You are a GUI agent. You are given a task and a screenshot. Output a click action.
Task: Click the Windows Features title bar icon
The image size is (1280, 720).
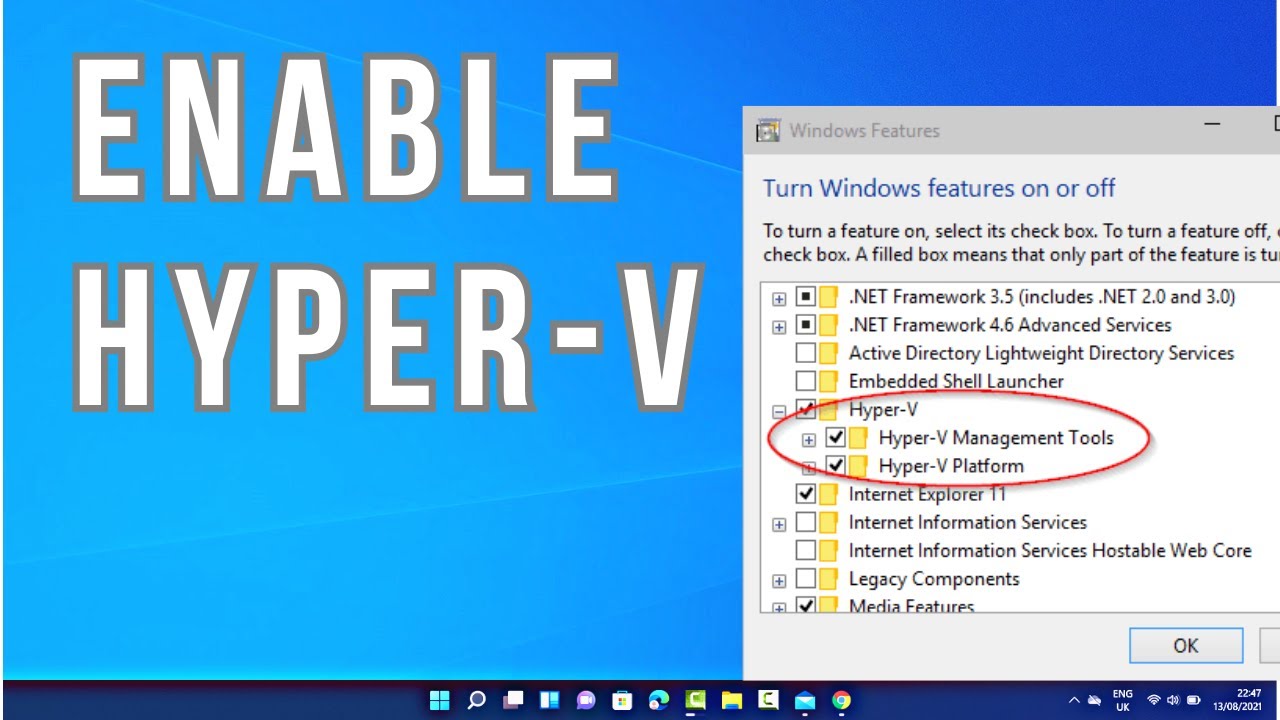click(768, 130)
